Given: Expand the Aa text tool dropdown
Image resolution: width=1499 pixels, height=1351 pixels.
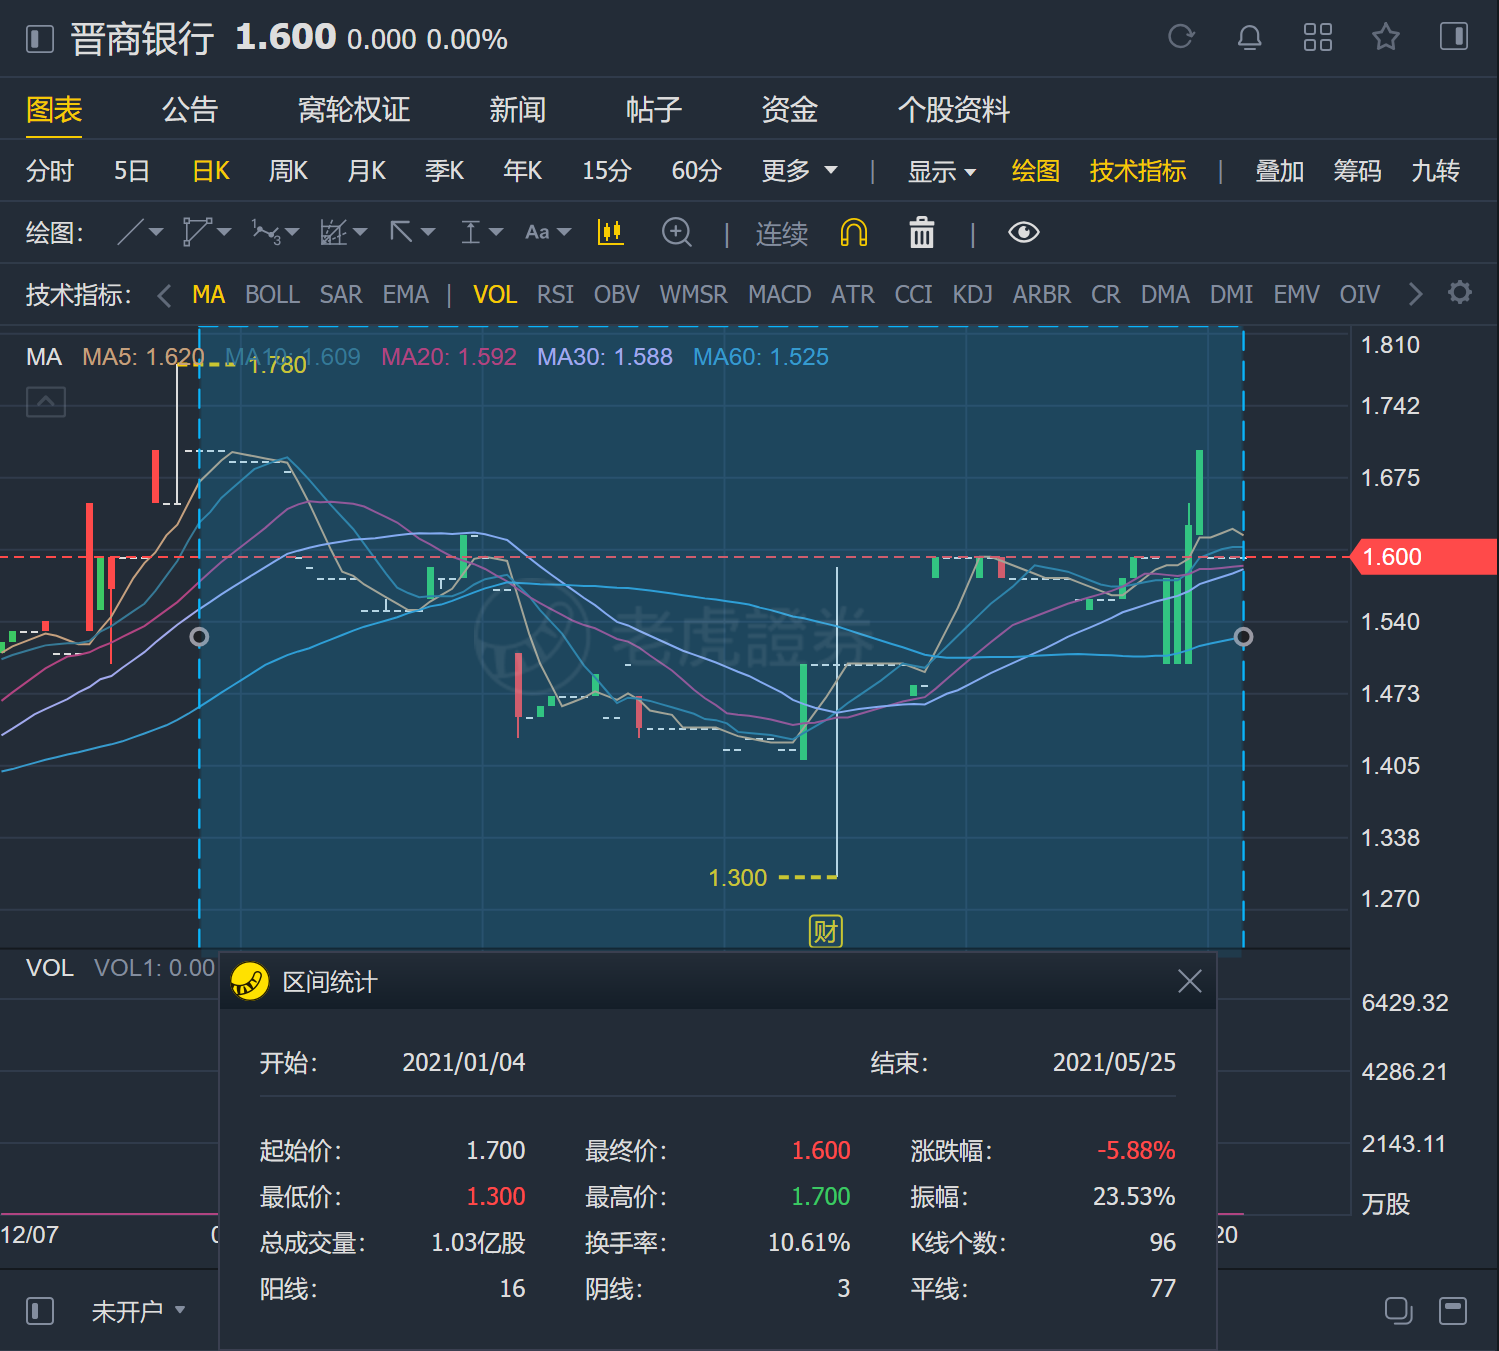Looking at the screenshot, I should coord(548,233).
